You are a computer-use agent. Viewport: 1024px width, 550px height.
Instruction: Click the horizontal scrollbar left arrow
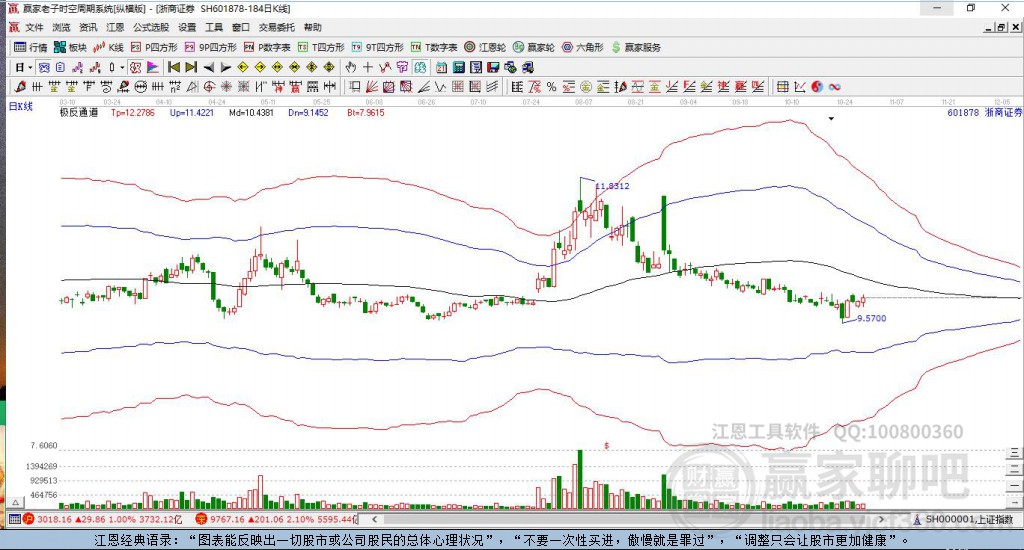pyautogui.click(x=374, y=519)
